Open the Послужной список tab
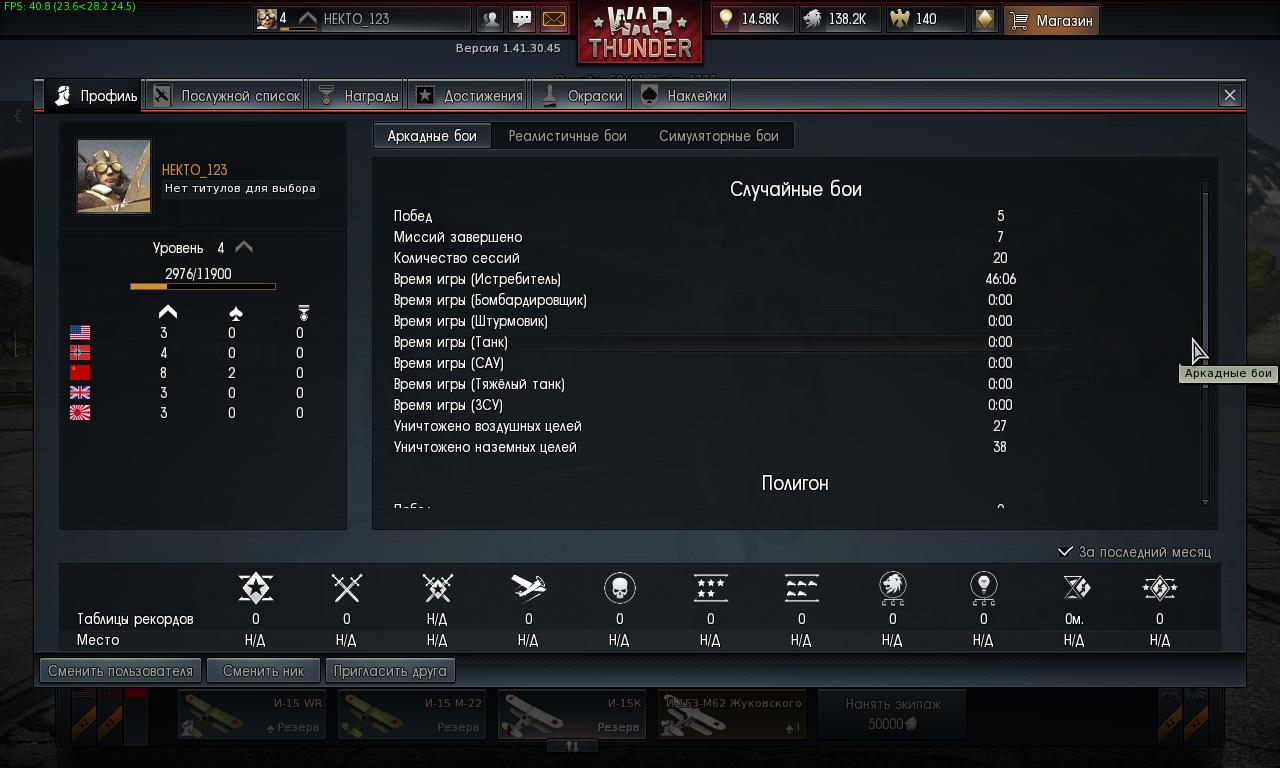Screen dimensions: 1280x768 (226, 96)
